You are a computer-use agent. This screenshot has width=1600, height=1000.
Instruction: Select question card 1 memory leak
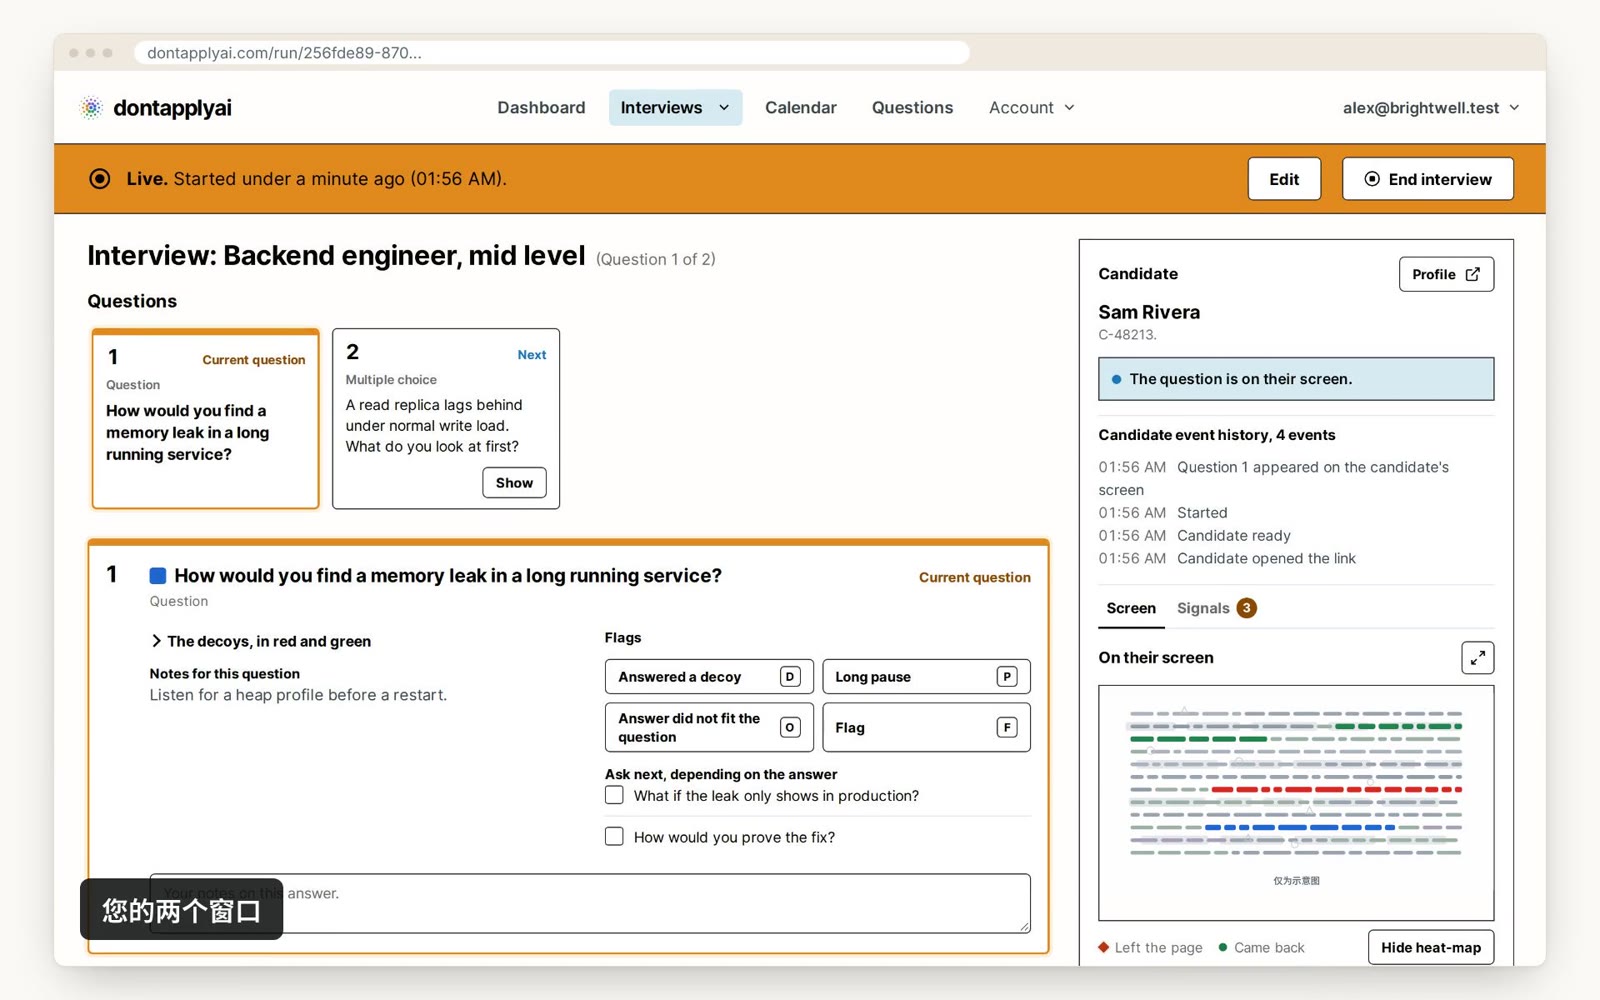(x=205, y=419)
